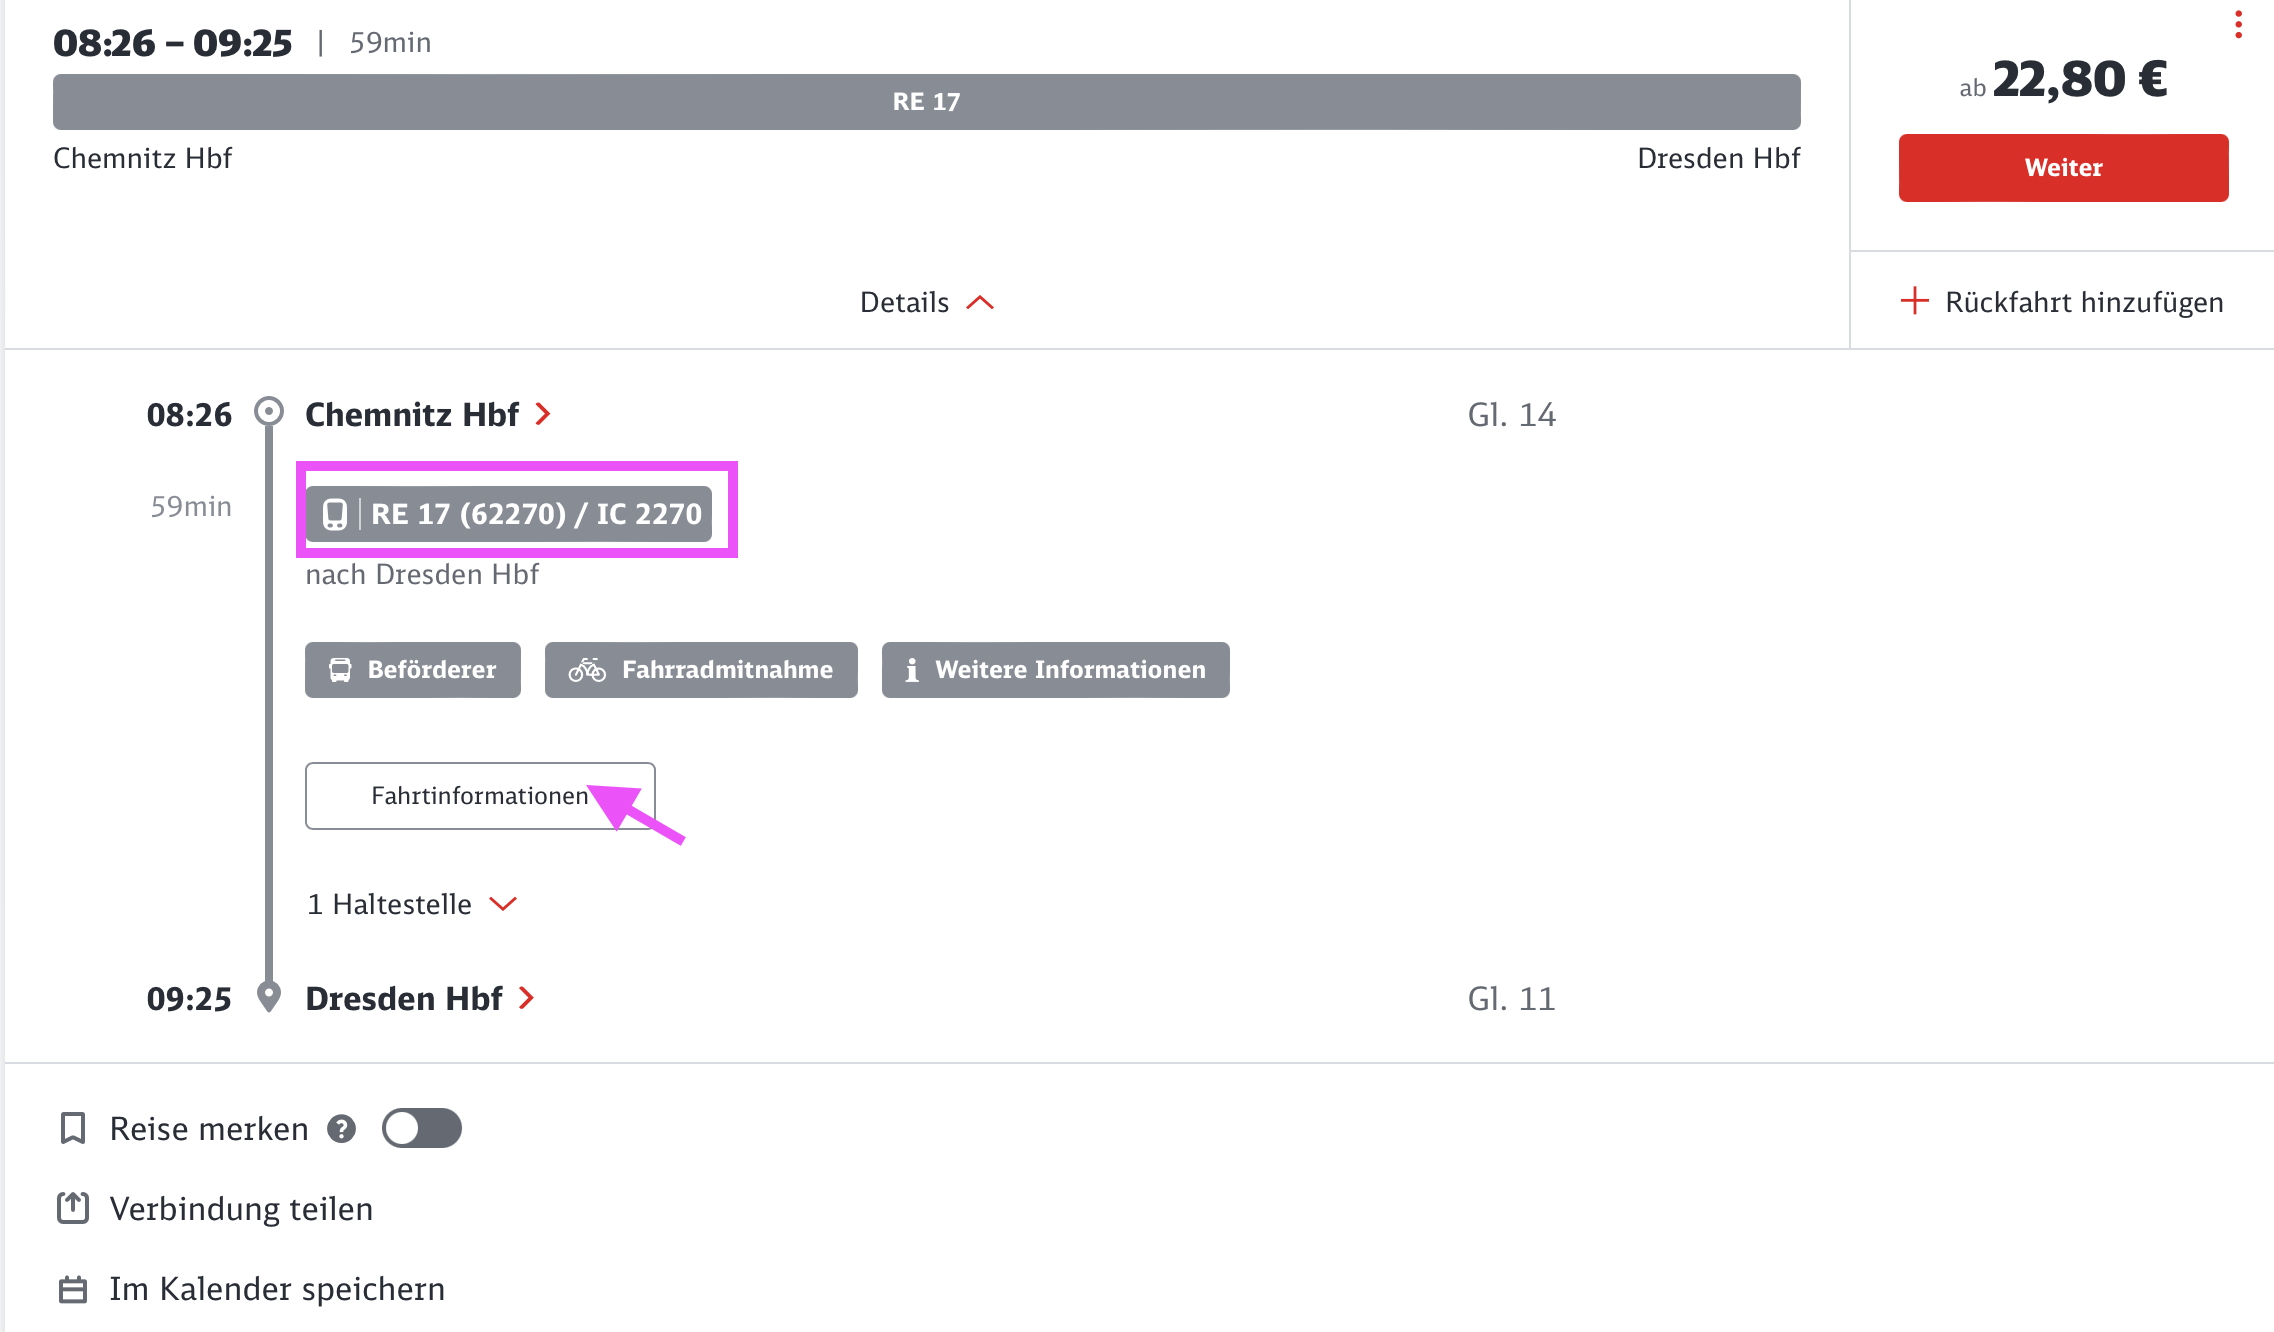The width and height of the screenshot is (2274, 1332).
Task: Click the Beförderer info chip
Action: coord(412,670)
